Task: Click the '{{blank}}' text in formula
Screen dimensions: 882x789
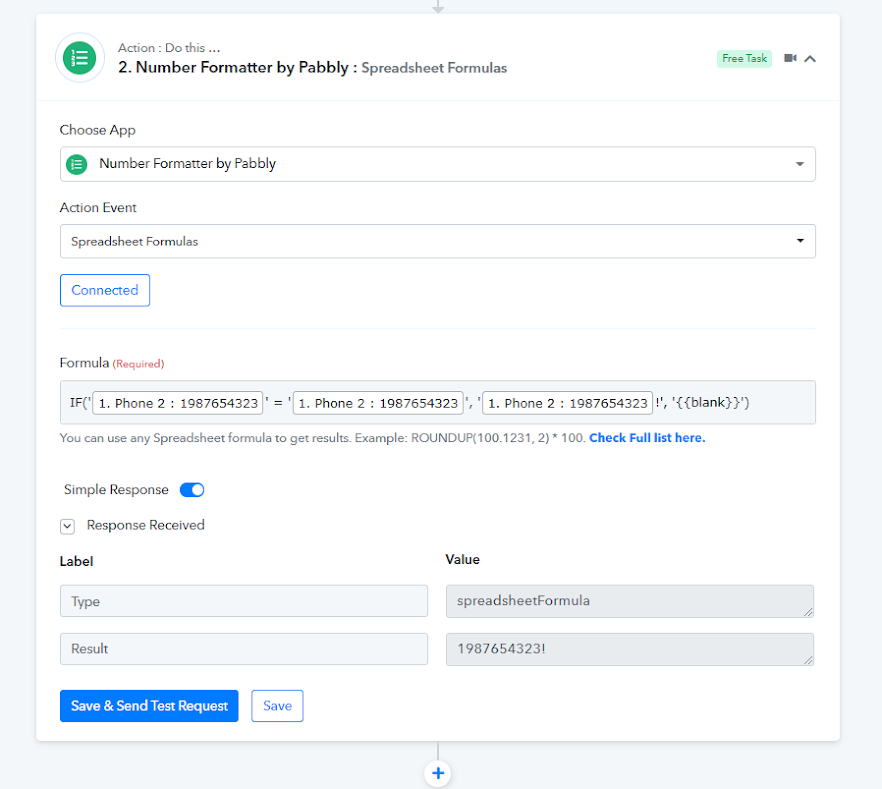Action: coord(709,403)
